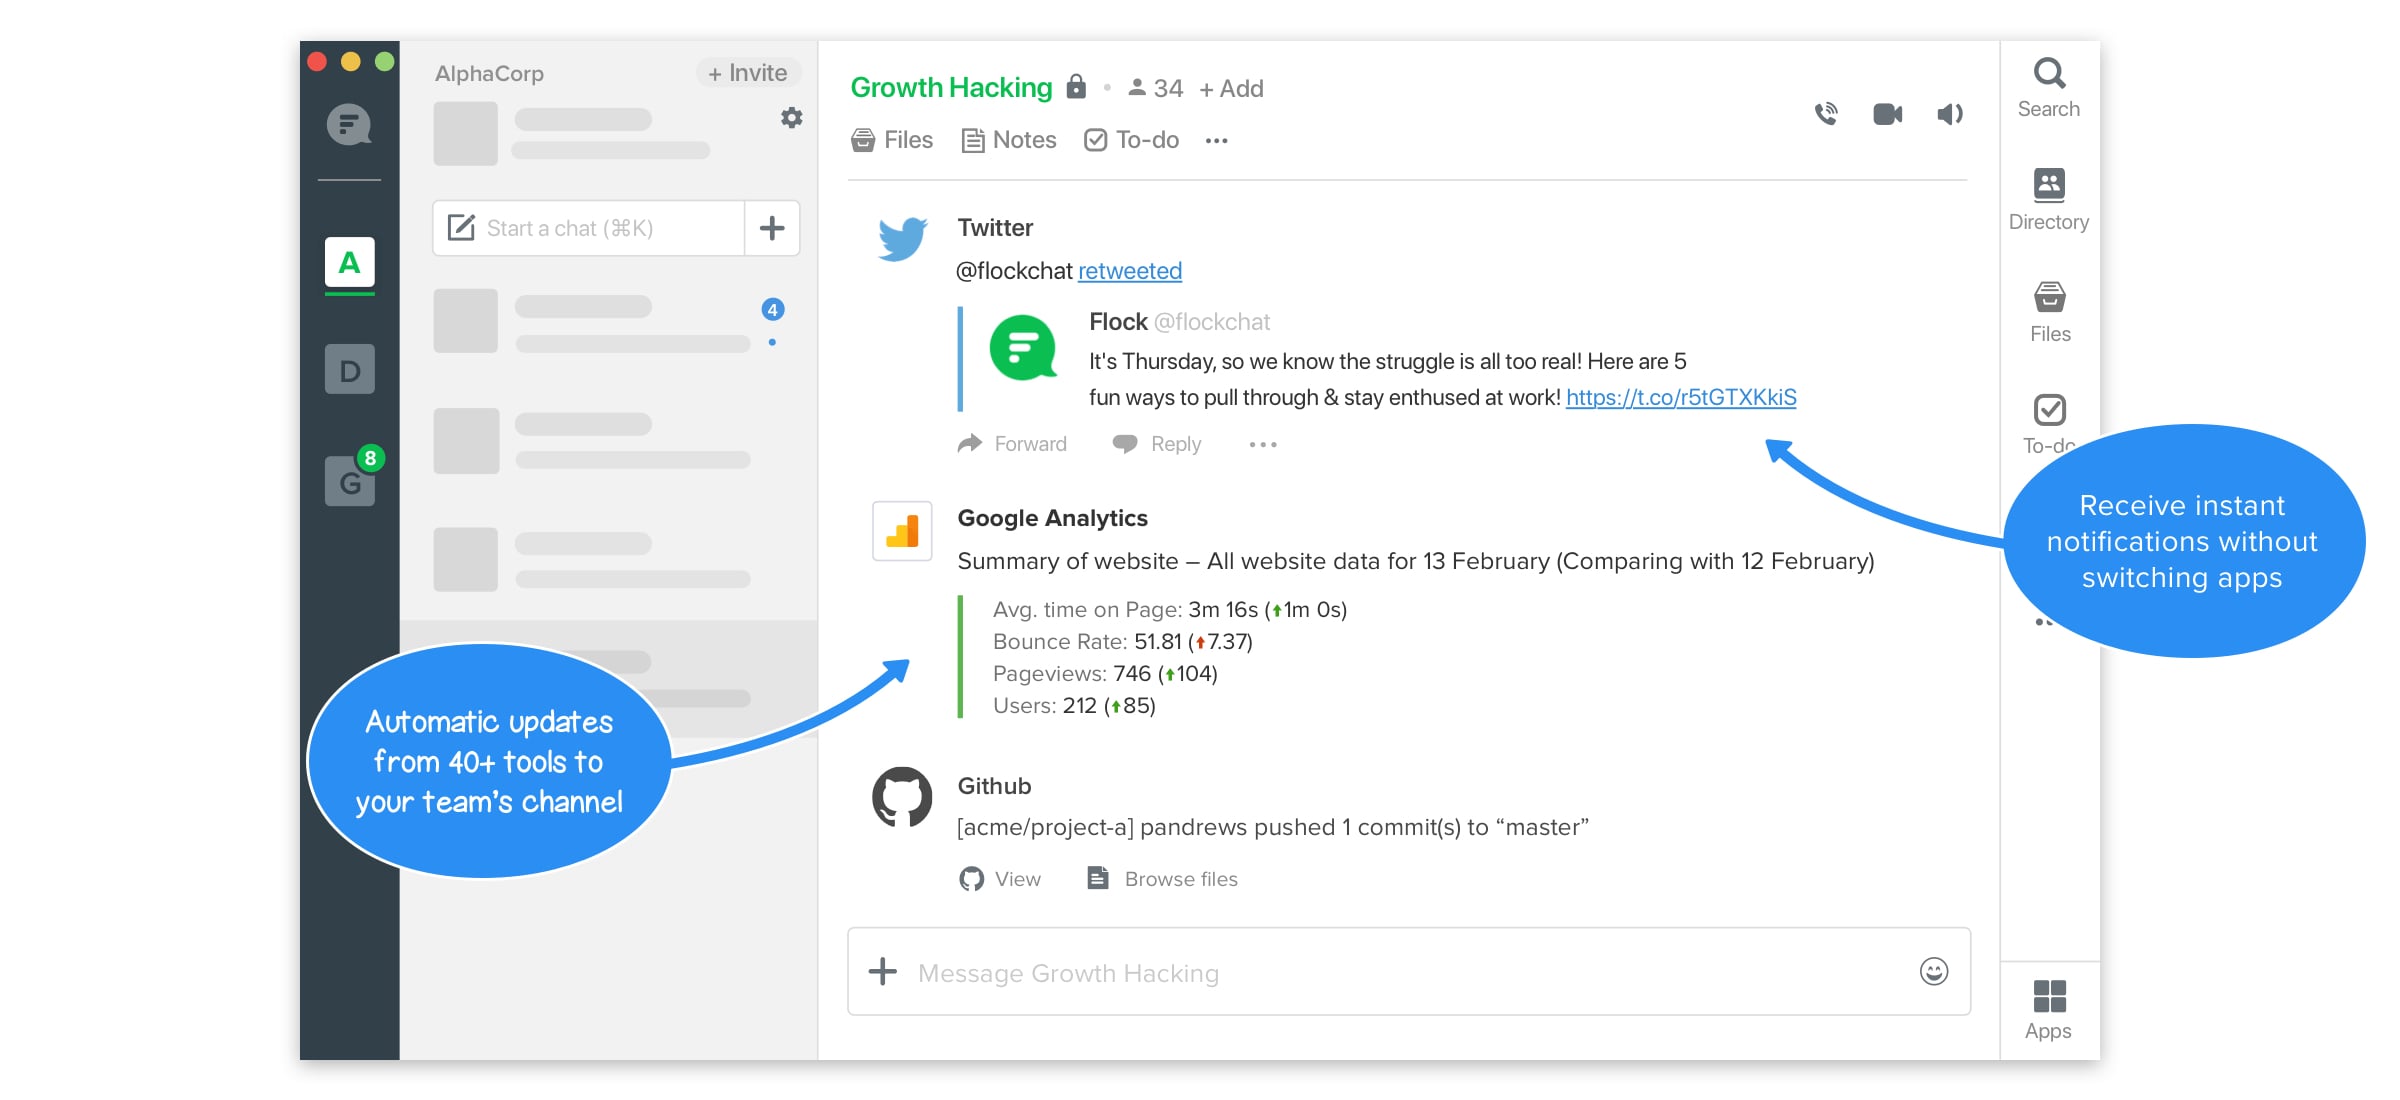
Task: Open Directory in right sidebar
Action: point(2049,200)
